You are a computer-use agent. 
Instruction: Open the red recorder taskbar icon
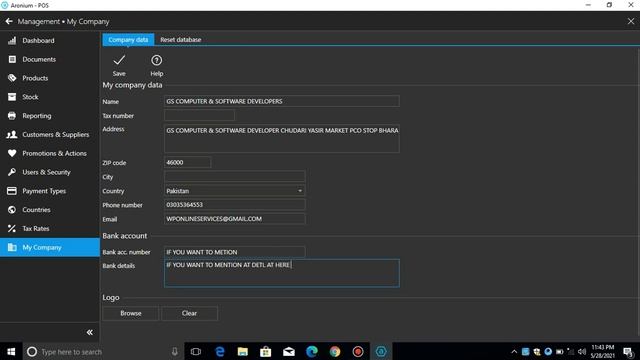pos(358,351)
